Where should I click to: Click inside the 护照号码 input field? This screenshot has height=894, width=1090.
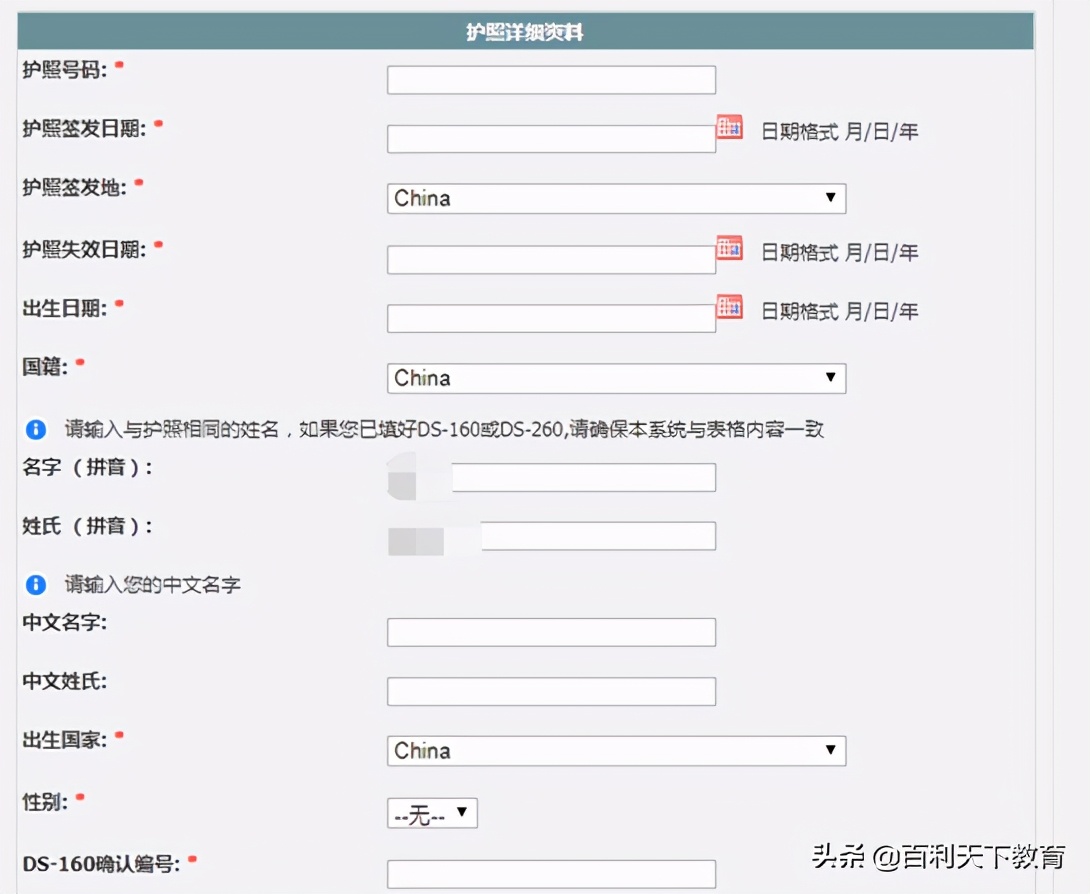[x=551, y=79]
